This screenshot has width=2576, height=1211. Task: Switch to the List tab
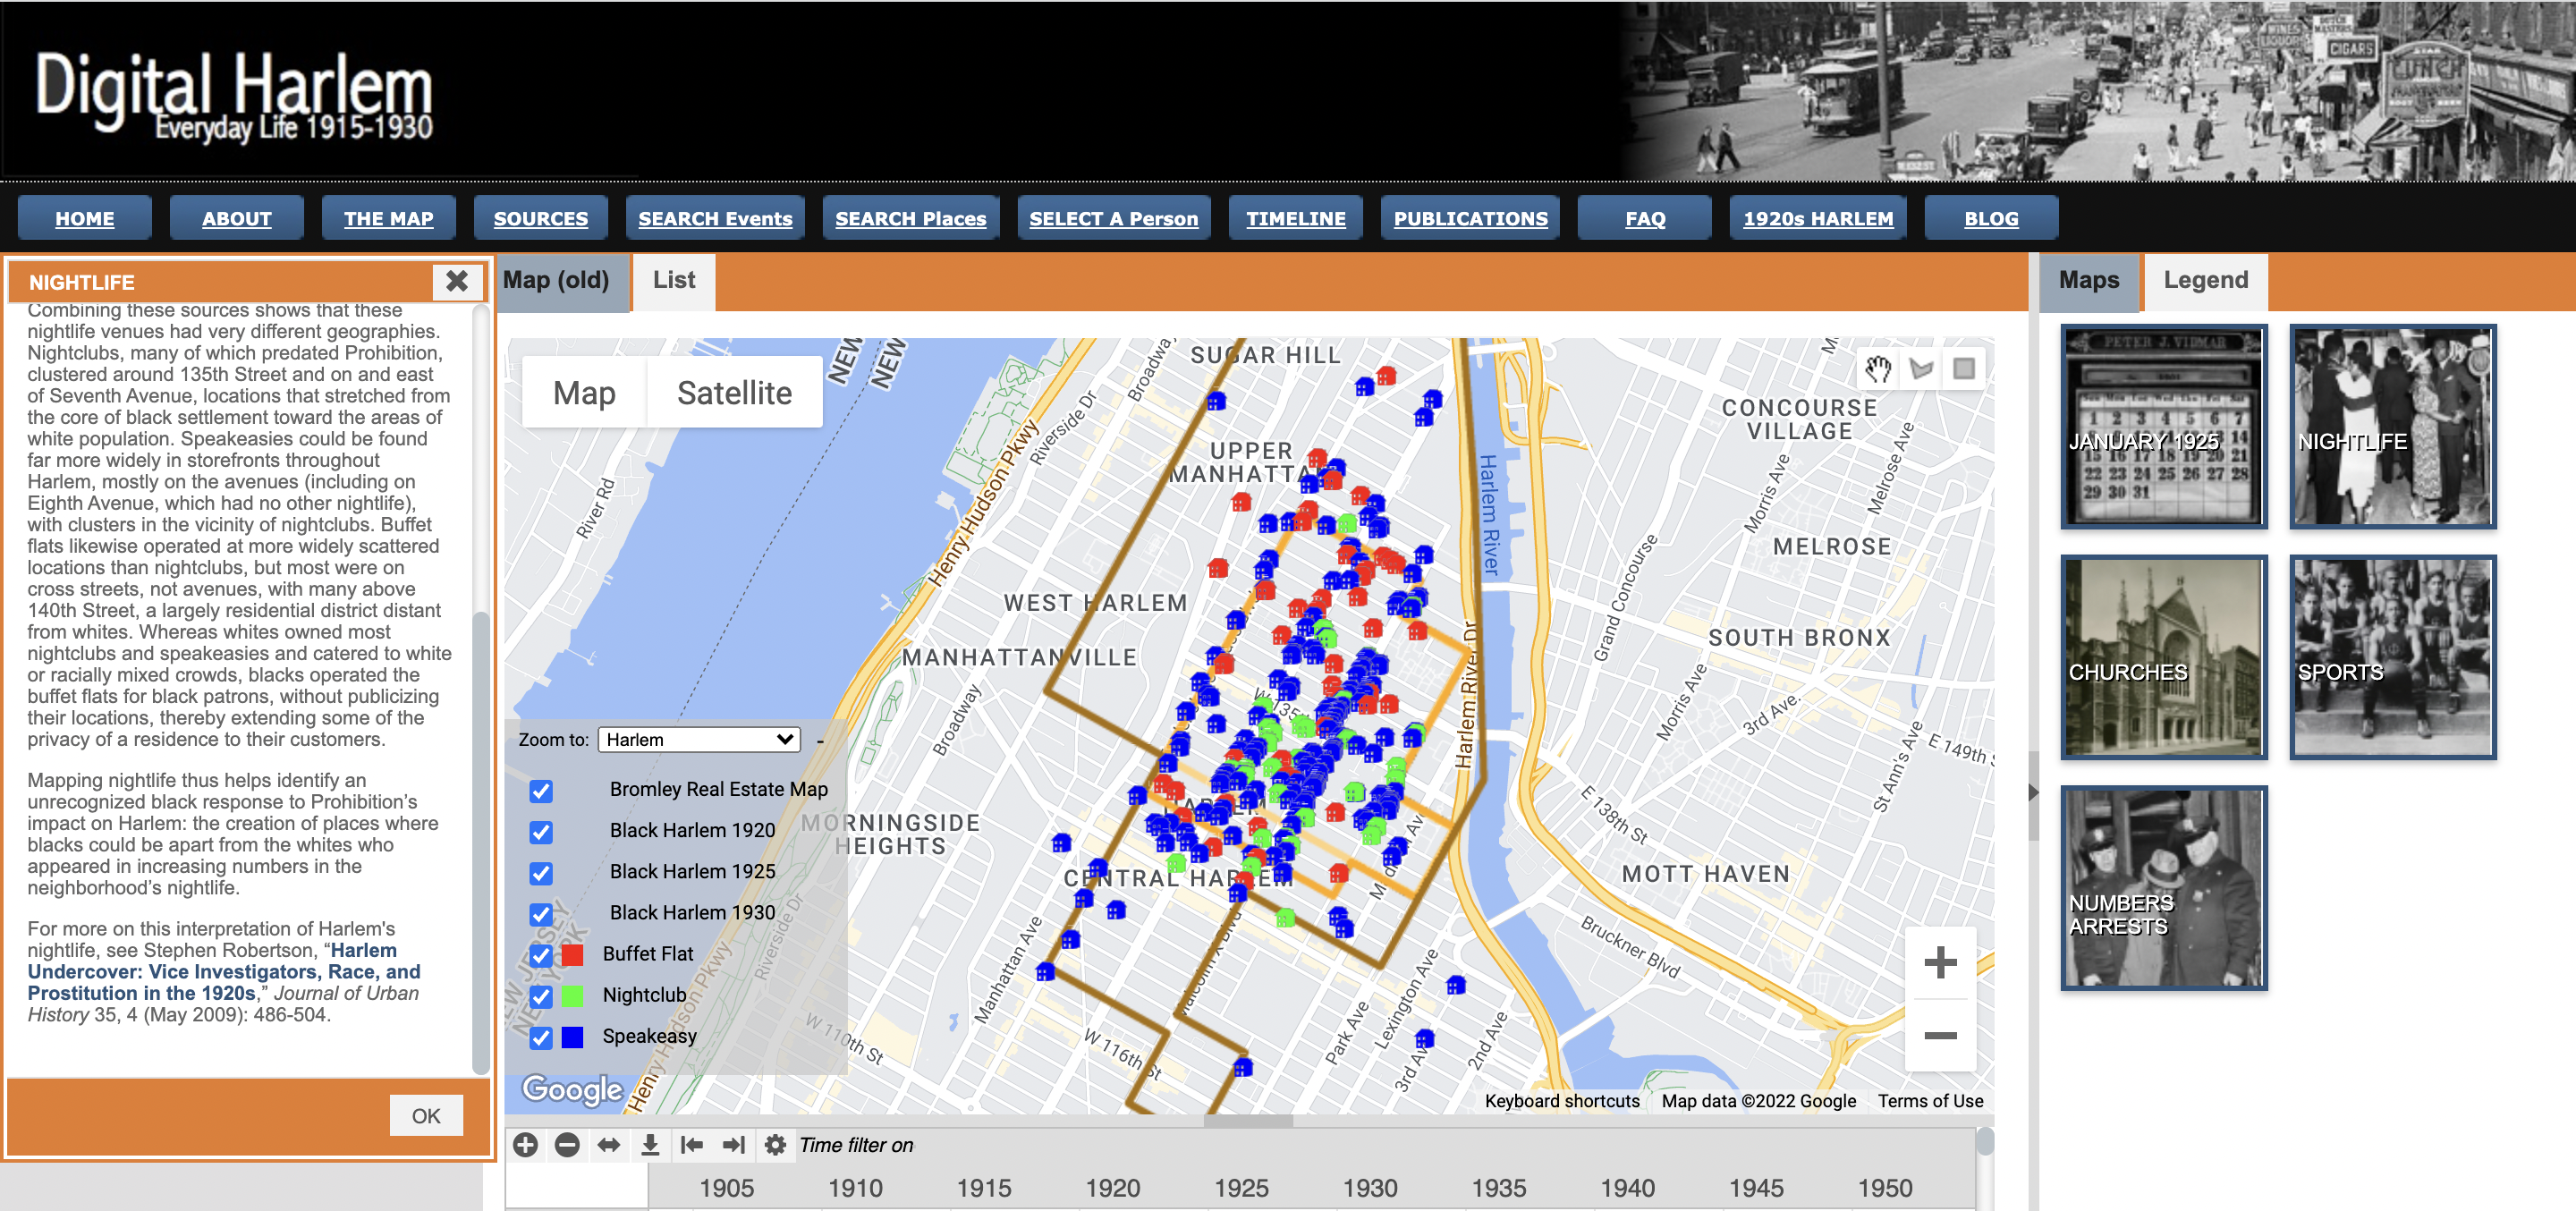point(673,281)
